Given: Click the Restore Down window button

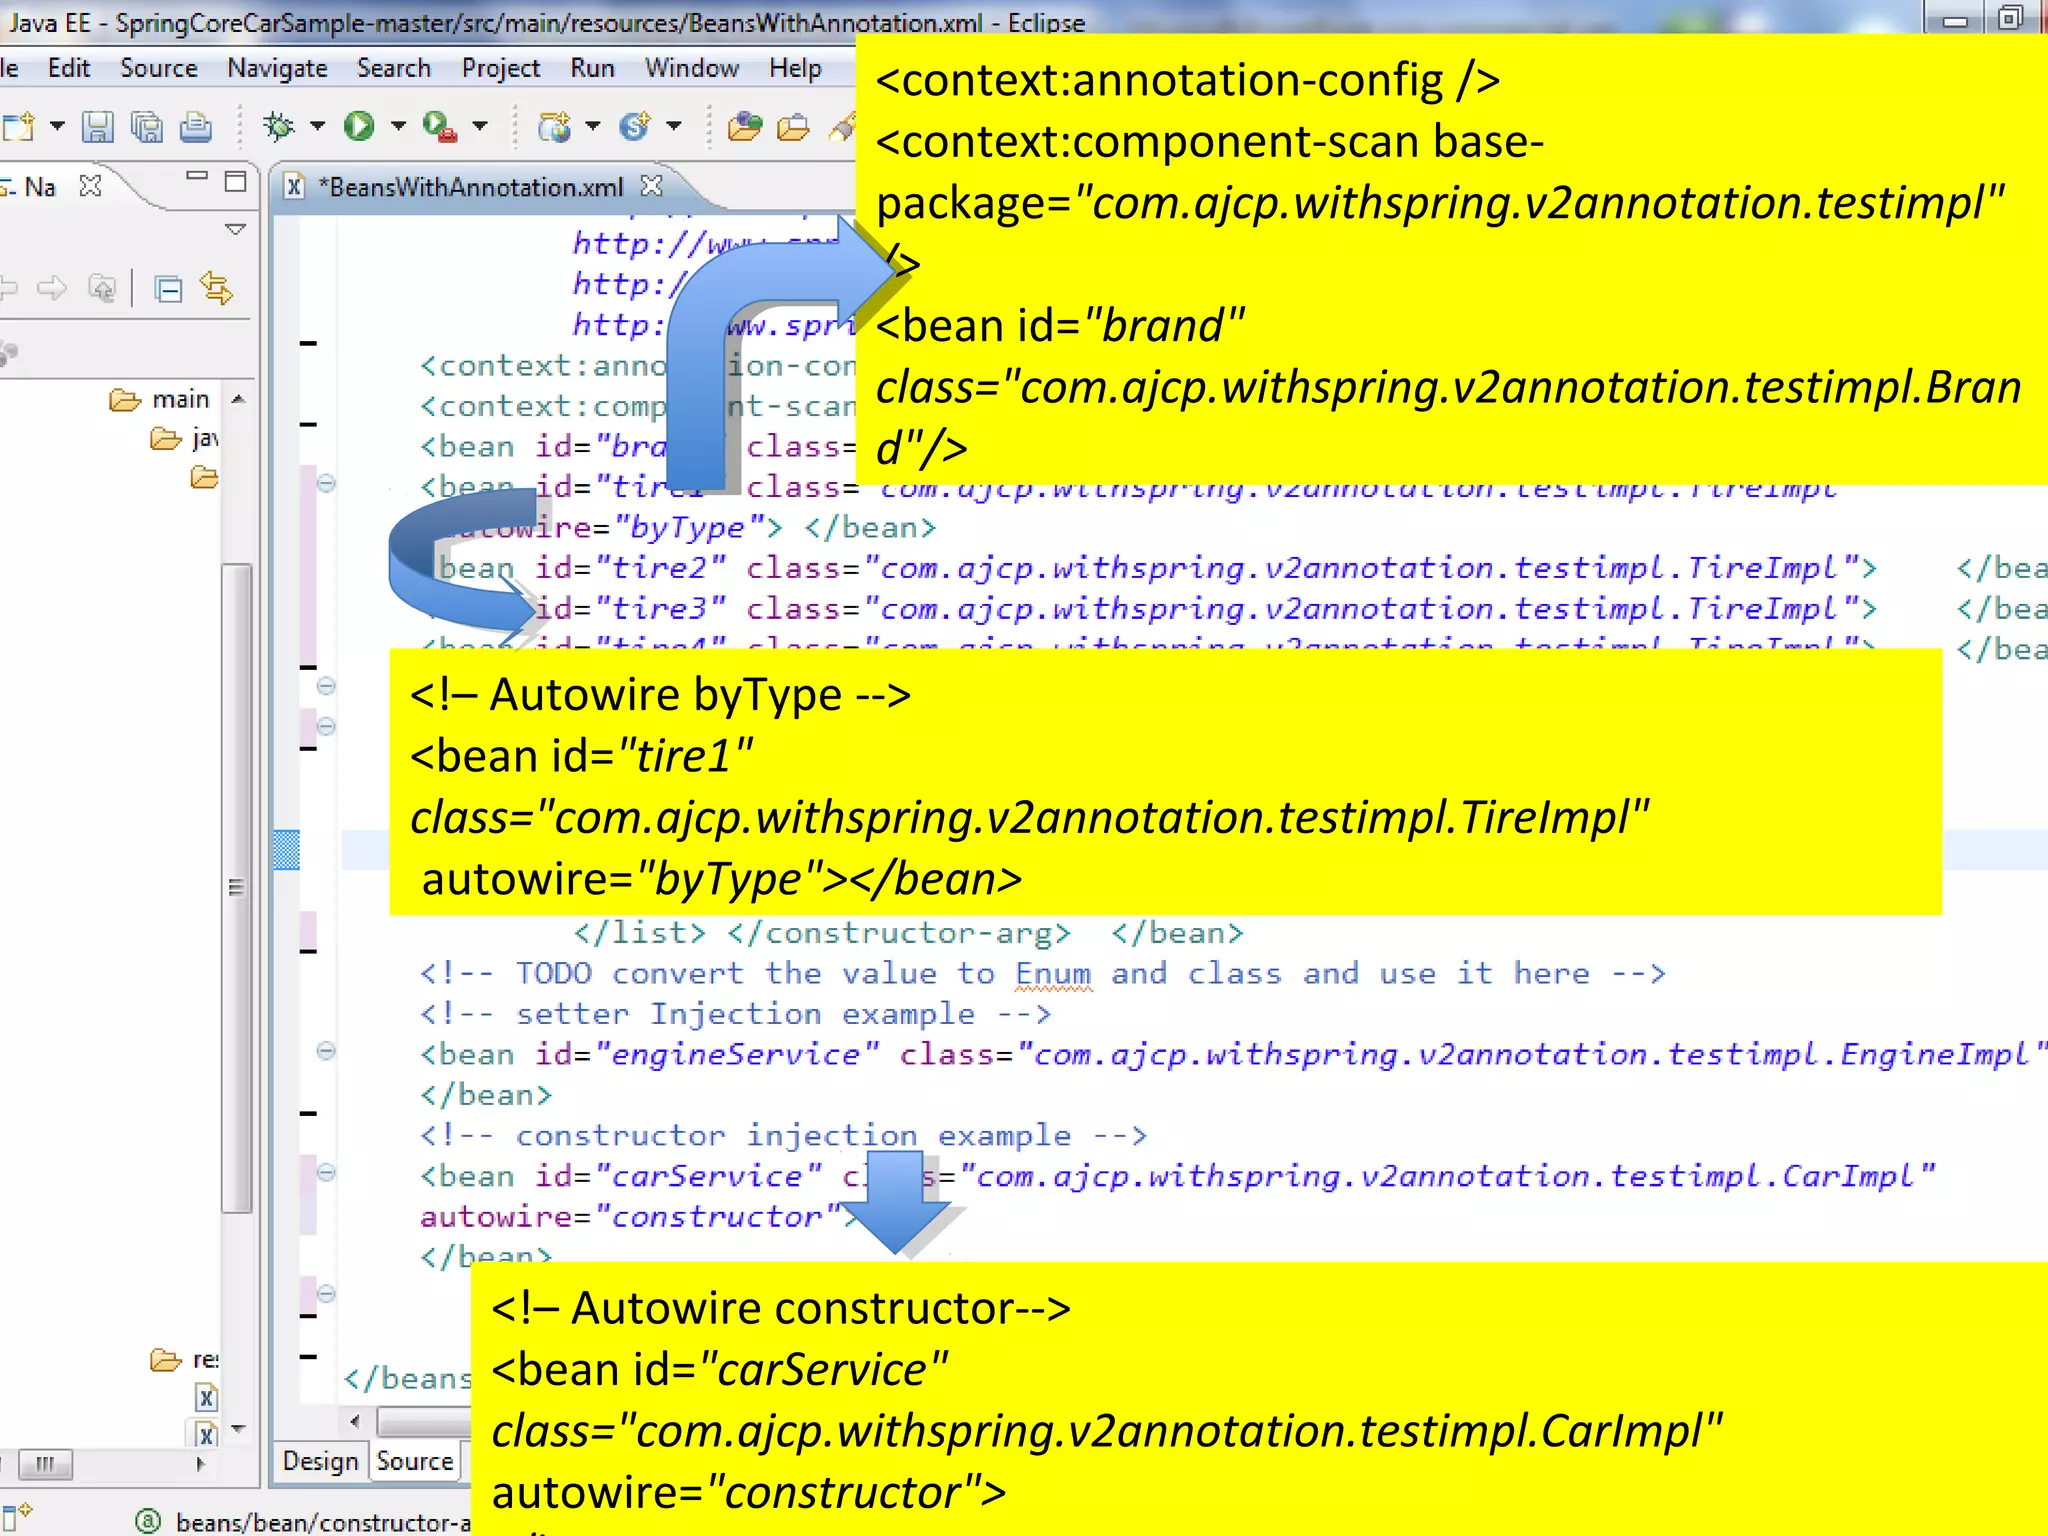Looking at the screenshot, I should (x=2010, y=17).
